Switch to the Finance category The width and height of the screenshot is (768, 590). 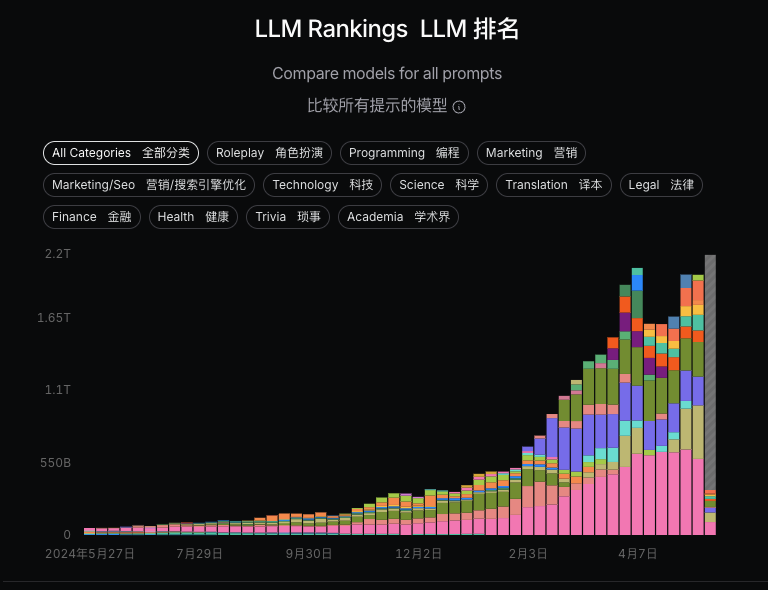coord(92,217)
